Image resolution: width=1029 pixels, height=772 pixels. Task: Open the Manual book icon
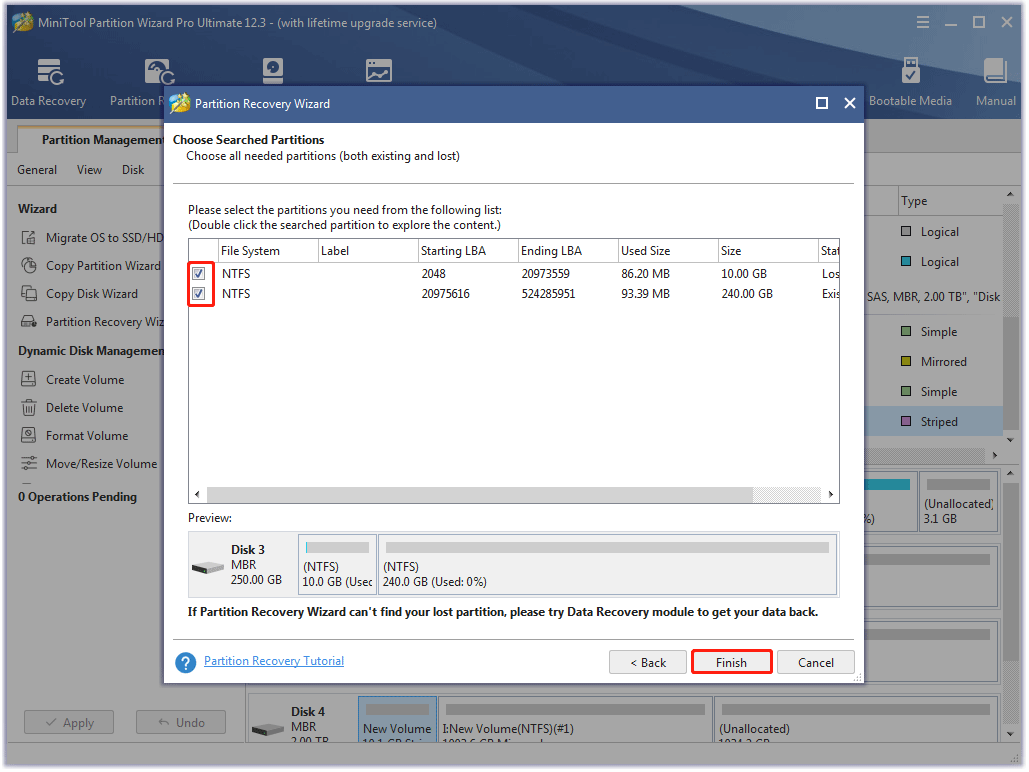pyautogui.click(x=995, y=72)
